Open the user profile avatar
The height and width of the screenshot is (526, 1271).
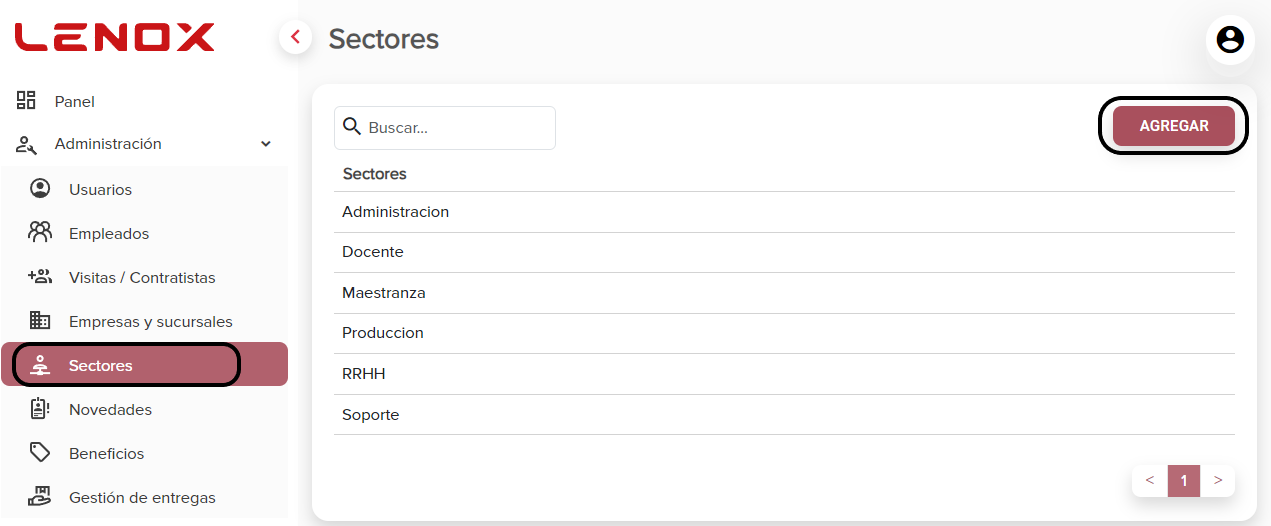pos(1230,40)
